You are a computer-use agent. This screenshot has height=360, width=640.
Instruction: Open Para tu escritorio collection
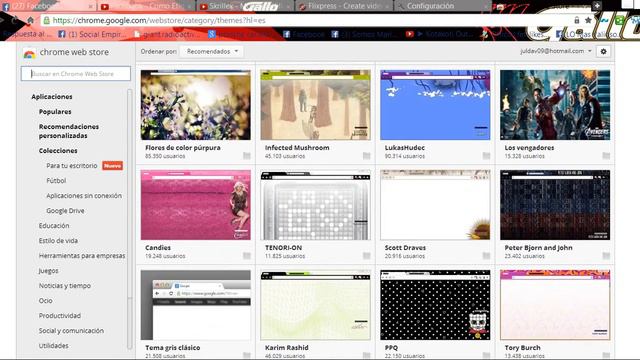pos(71,166)
